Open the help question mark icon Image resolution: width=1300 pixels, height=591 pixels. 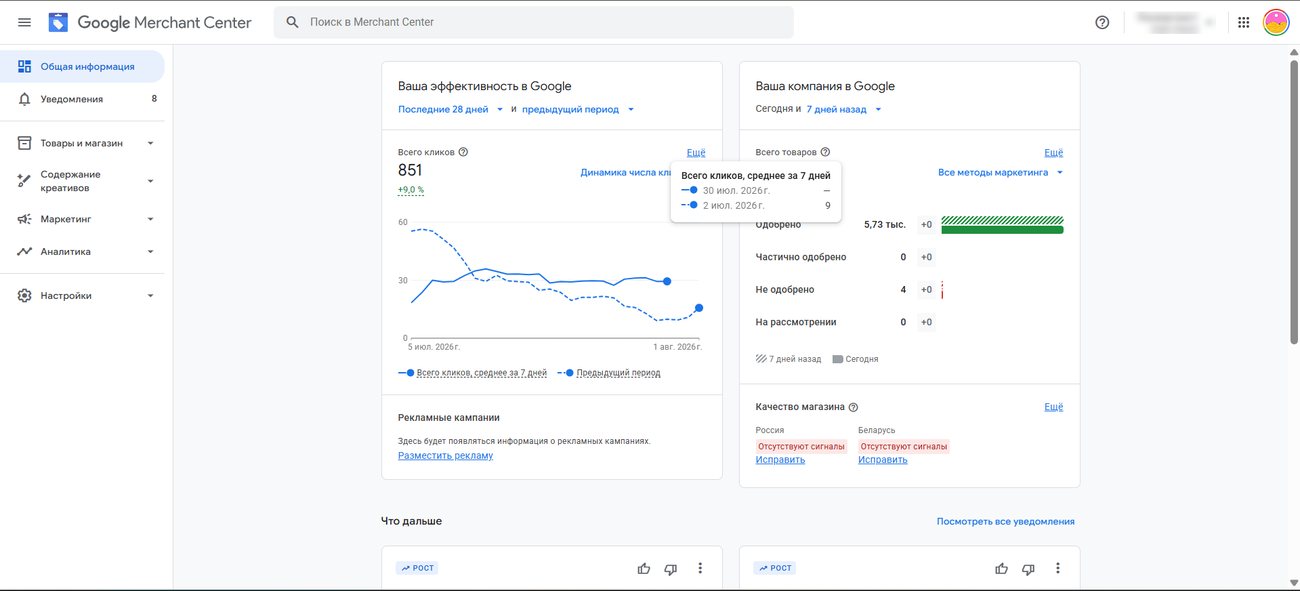1102,22
